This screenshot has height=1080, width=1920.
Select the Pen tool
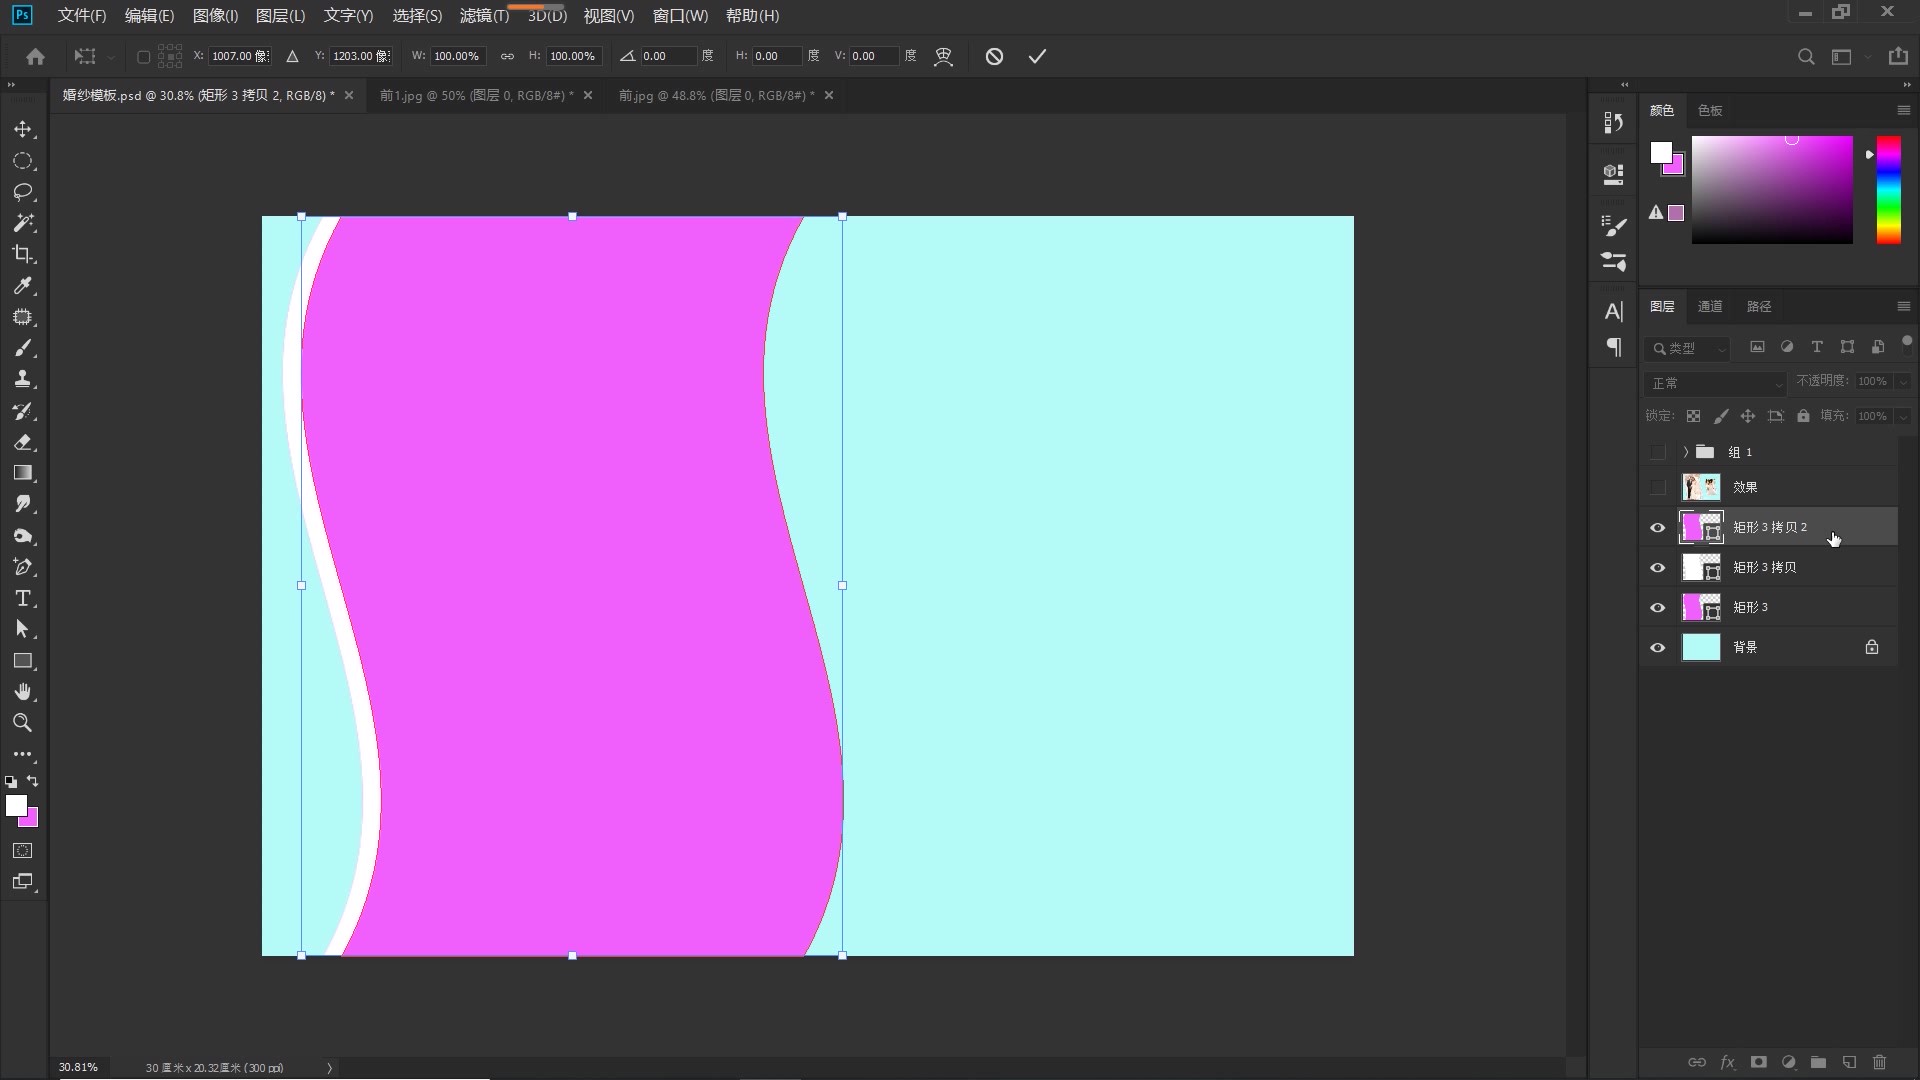tap(22, 567)
